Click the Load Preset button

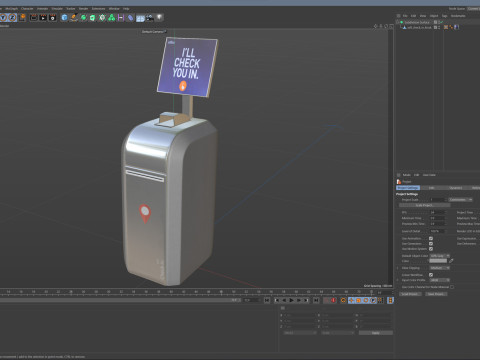click(x=410, y=294)
